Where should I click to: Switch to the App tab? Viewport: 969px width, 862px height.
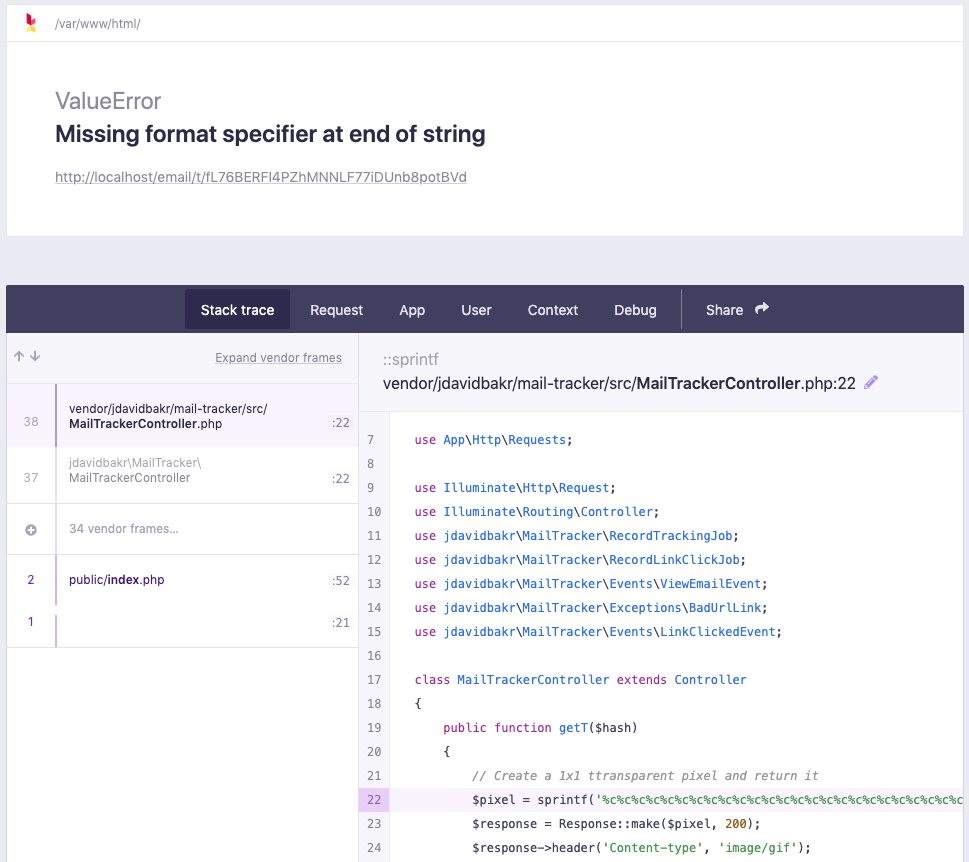coord(412,310)
